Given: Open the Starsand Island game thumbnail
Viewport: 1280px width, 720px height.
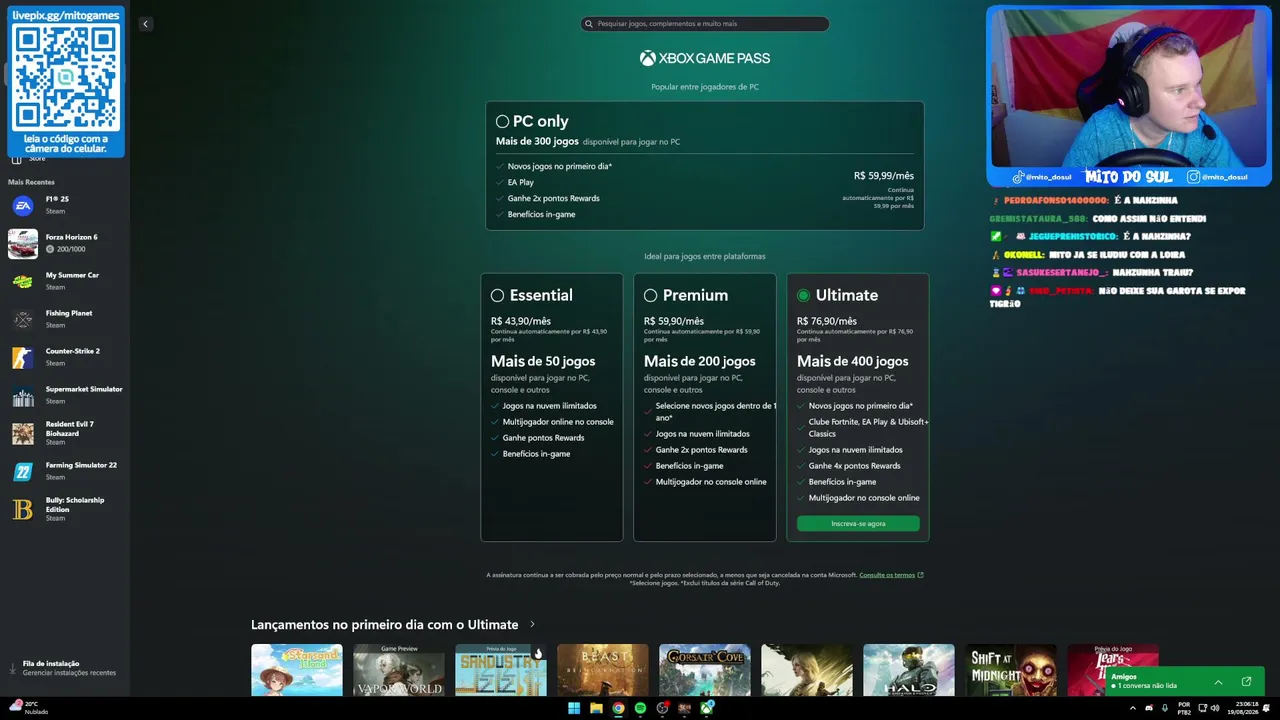Looking at the screenshot, I should coord(297,670).
